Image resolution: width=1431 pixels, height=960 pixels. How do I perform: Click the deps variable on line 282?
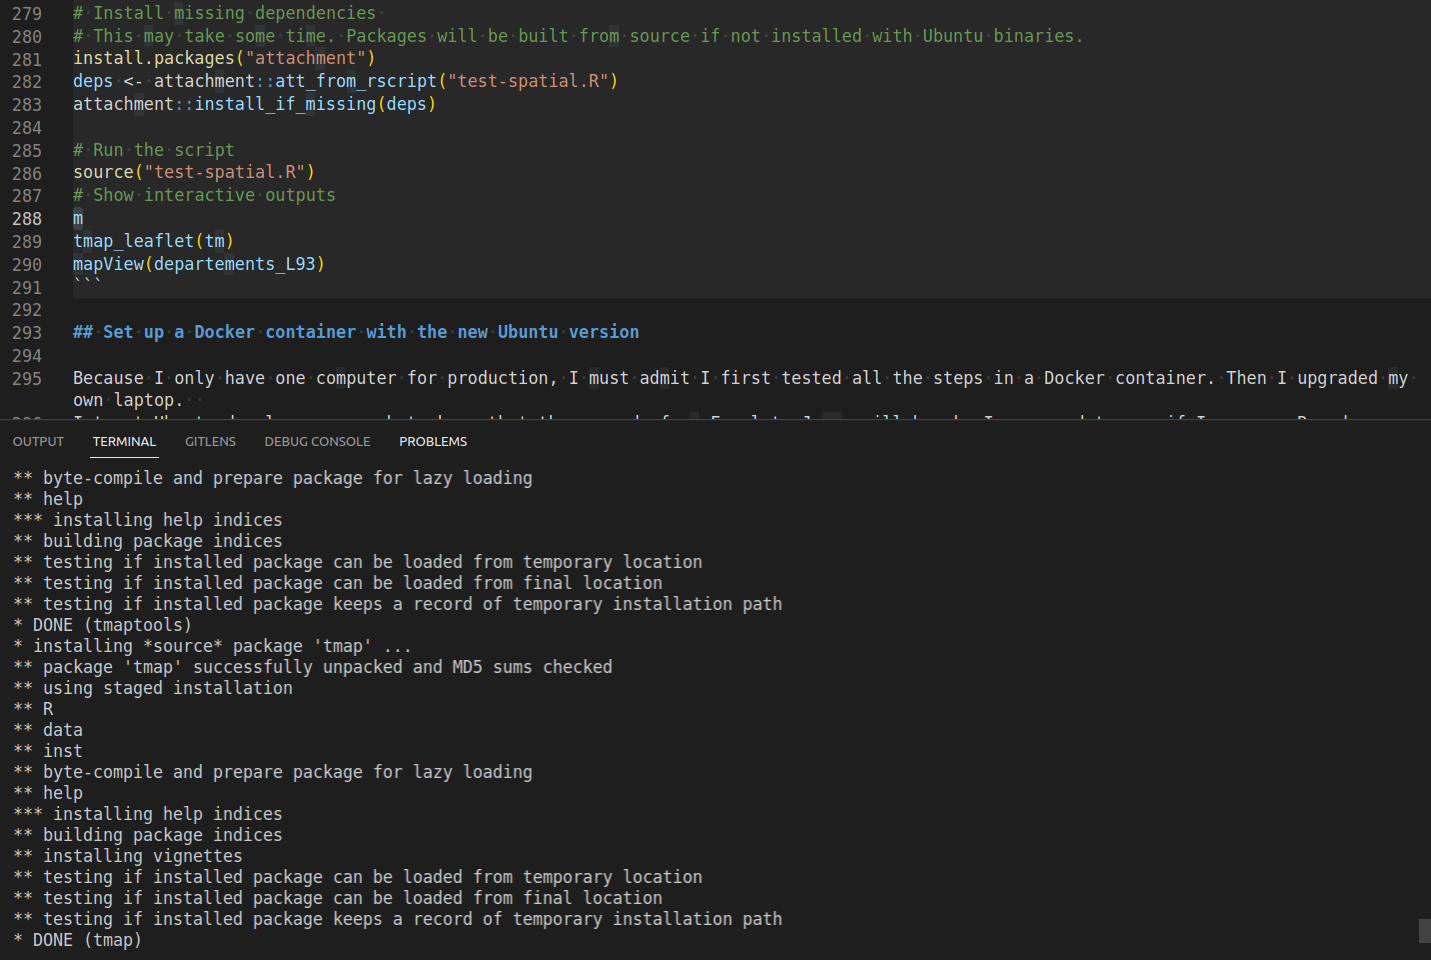point(91,80)
